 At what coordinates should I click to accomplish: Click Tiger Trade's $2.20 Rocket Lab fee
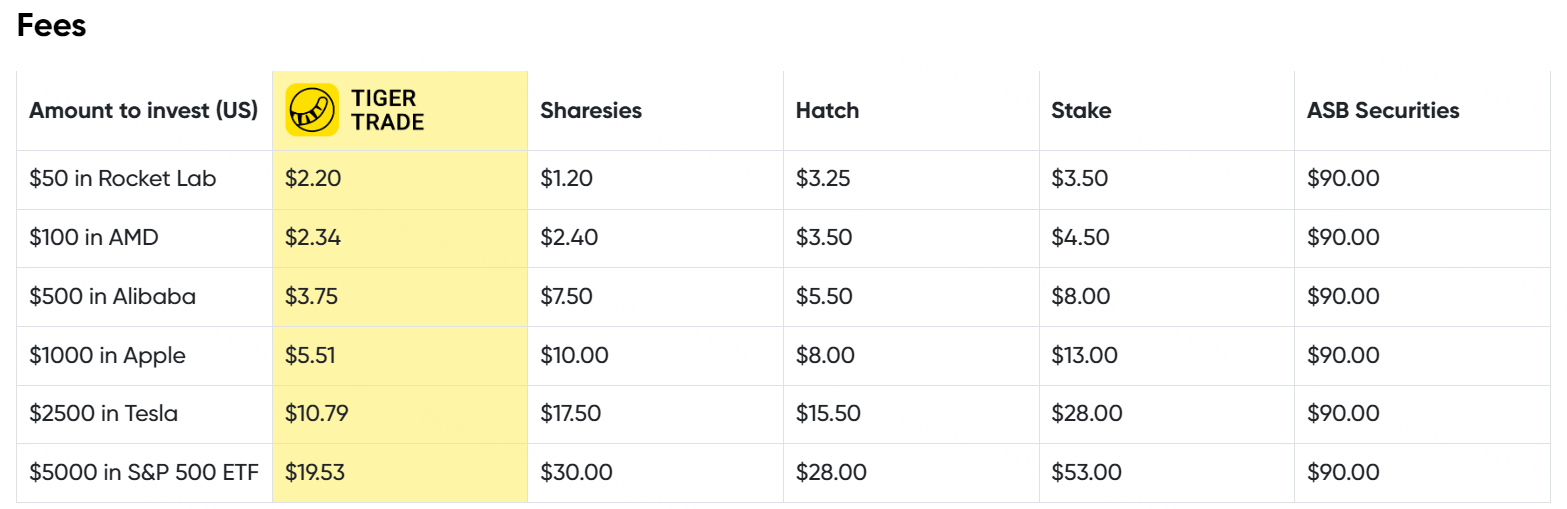pos(312,179)
